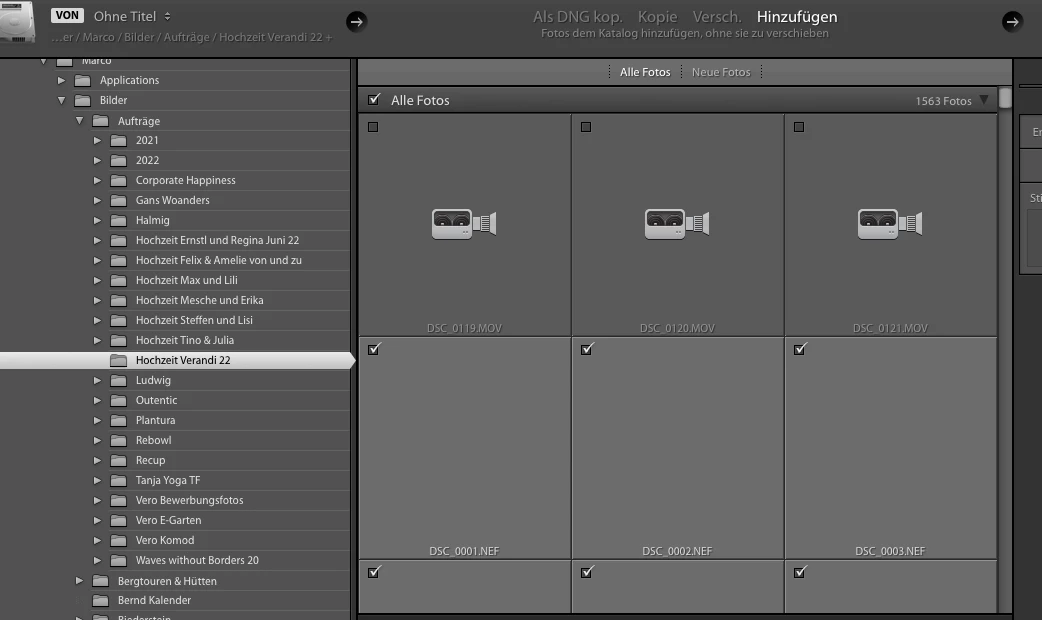Screen dimensions: 1042x620
Task: Uncheck the box for DSC_0003.NEF
Action: coord(799,349)
